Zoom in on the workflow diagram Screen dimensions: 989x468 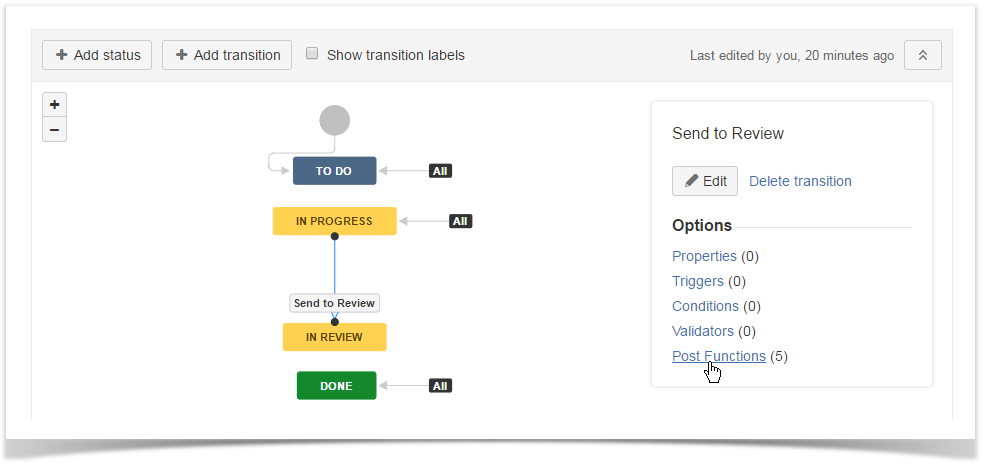coord(55,105)
